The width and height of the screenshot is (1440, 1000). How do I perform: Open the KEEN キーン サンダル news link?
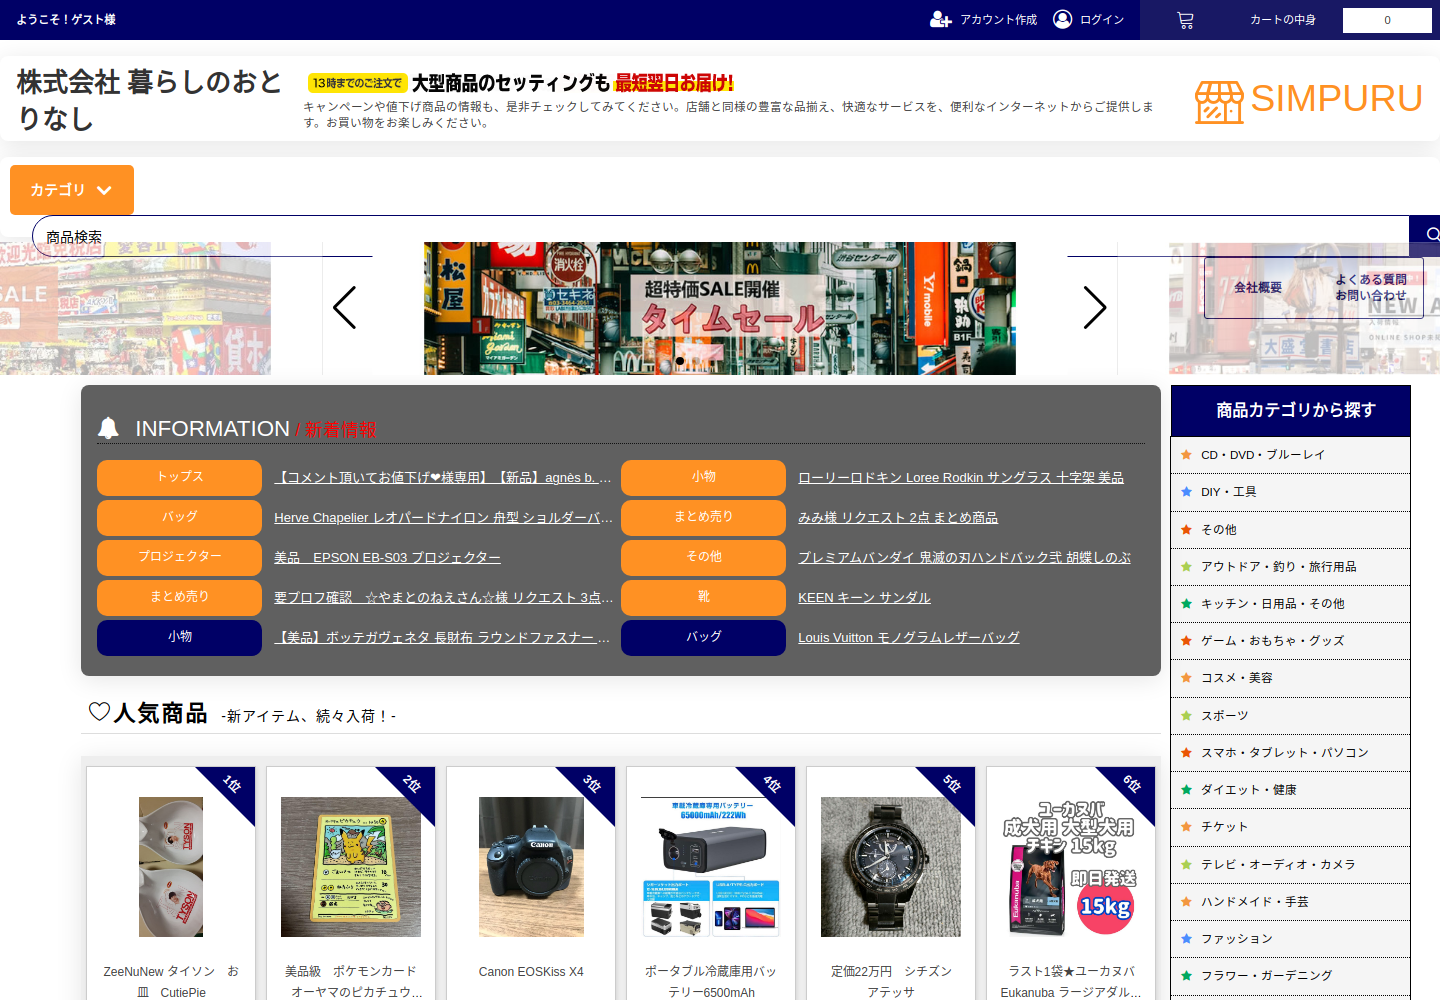click(864, 598)
